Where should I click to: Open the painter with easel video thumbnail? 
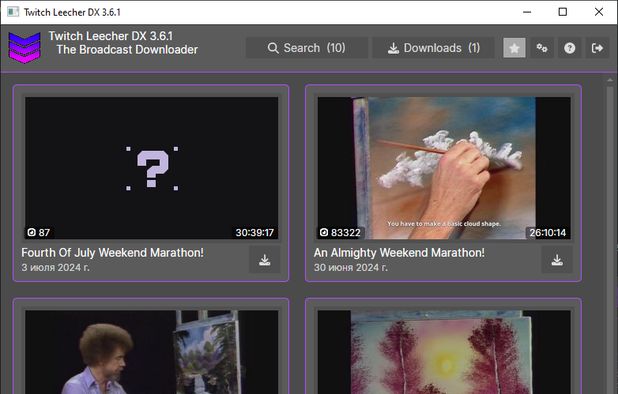pos(151,352)
